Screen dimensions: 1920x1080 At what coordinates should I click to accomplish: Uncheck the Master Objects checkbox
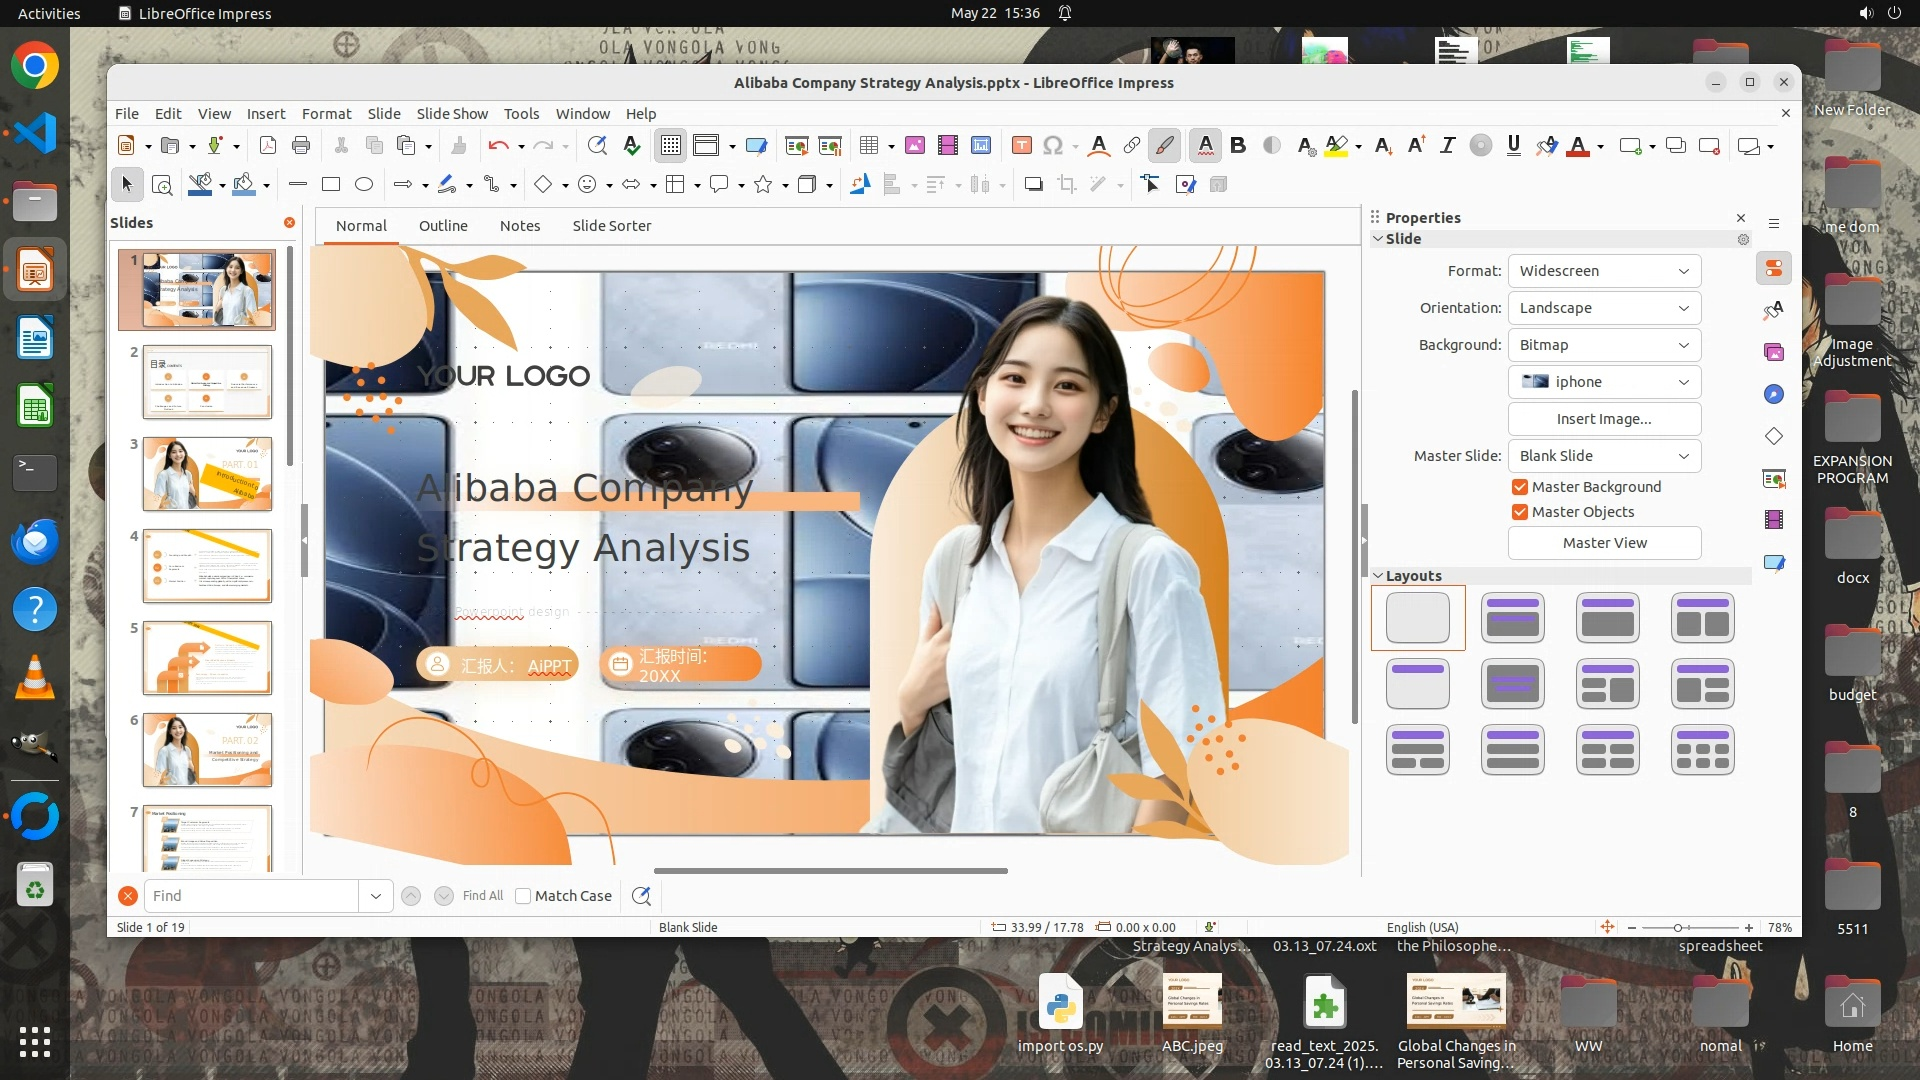[1520, 512]
